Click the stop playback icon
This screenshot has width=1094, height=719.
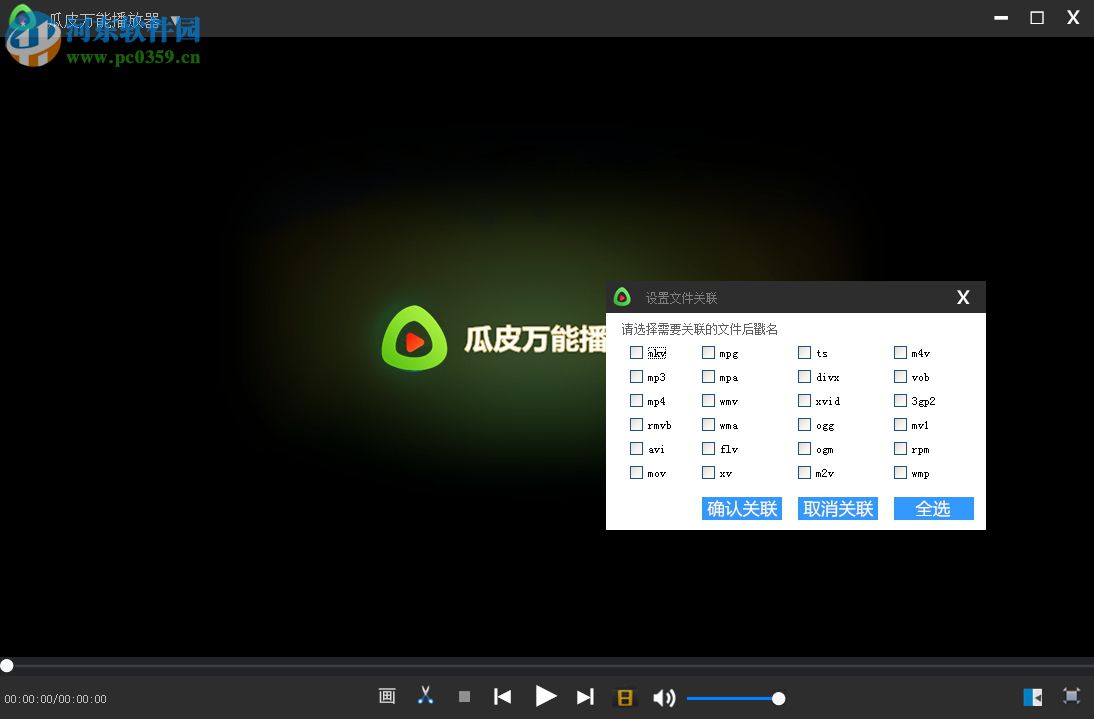click(x=463, y=696)
